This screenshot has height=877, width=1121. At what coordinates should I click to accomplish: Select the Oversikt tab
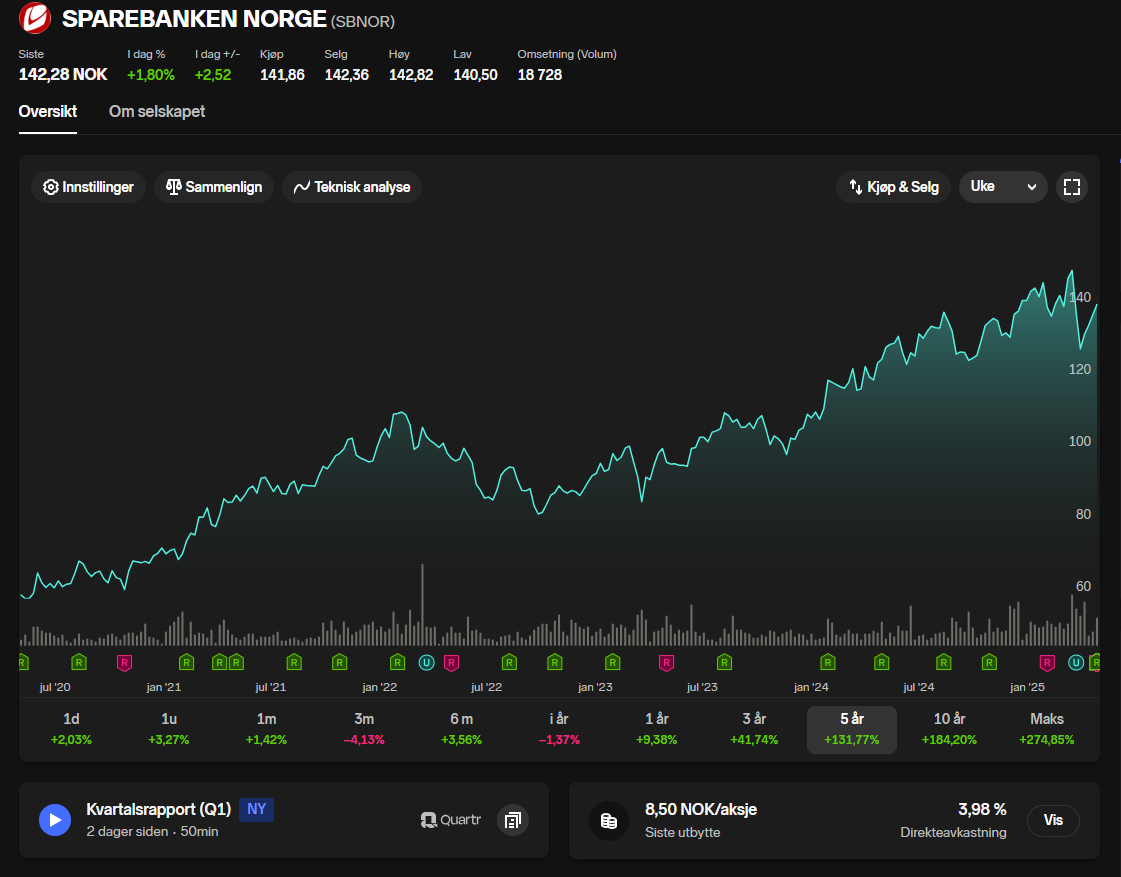tap(48, 112)
